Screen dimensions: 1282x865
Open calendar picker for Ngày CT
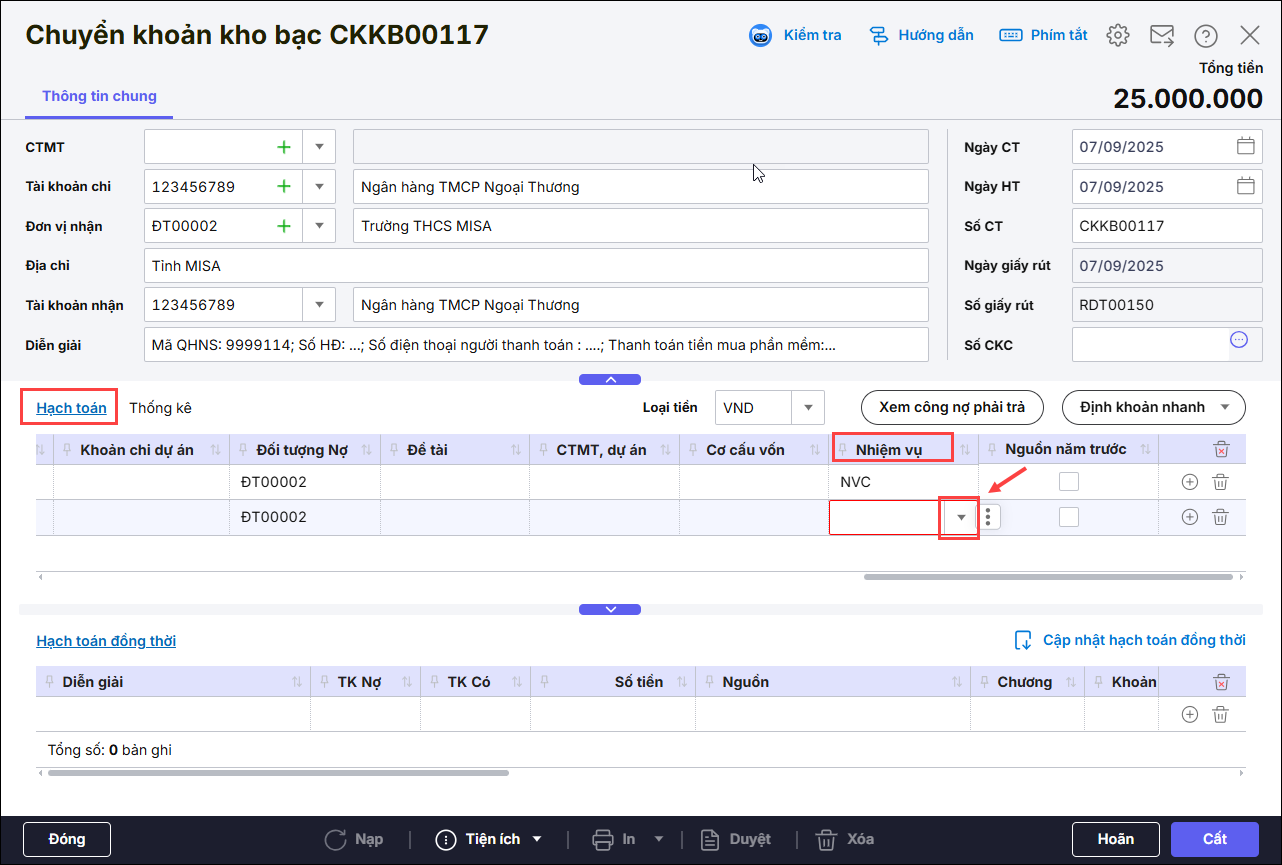tap(1245, 146)
